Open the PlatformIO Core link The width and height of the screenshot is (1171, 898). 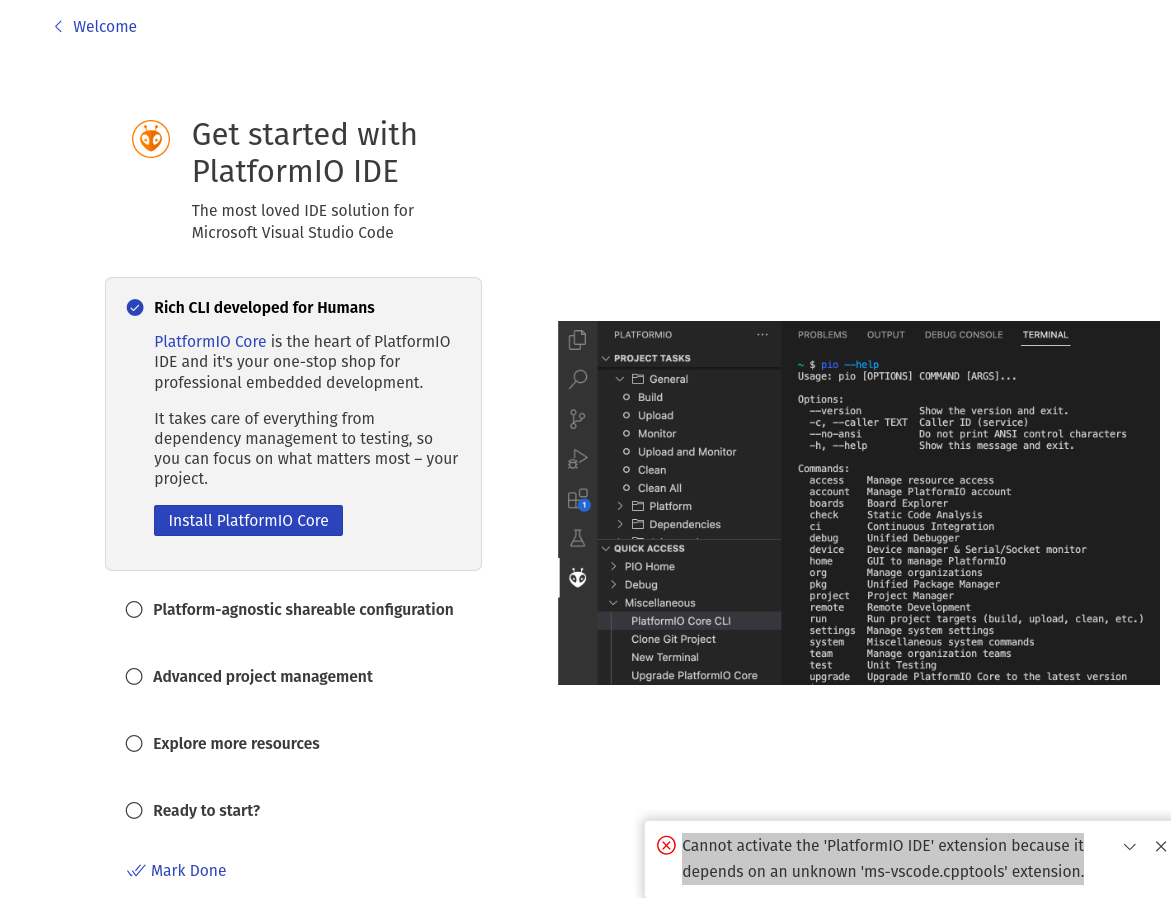pos(210,341)
